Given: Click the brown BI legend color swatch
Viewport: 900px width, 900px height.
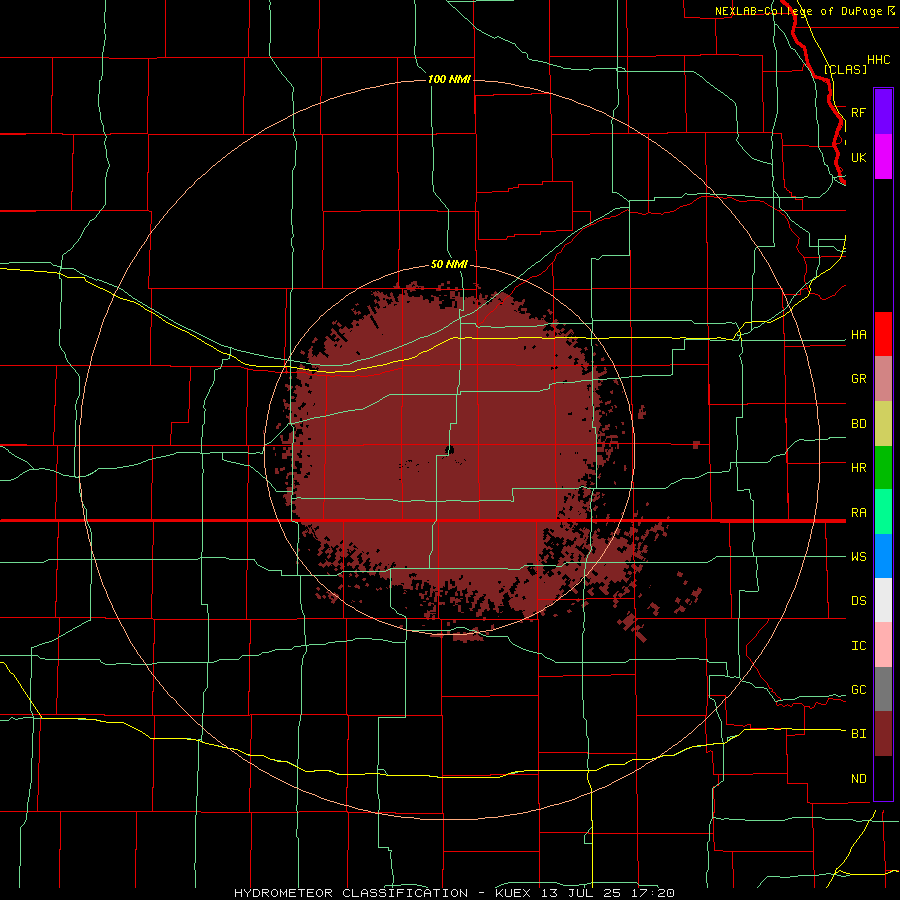Looking at the screenshot, I should point(883,734).
